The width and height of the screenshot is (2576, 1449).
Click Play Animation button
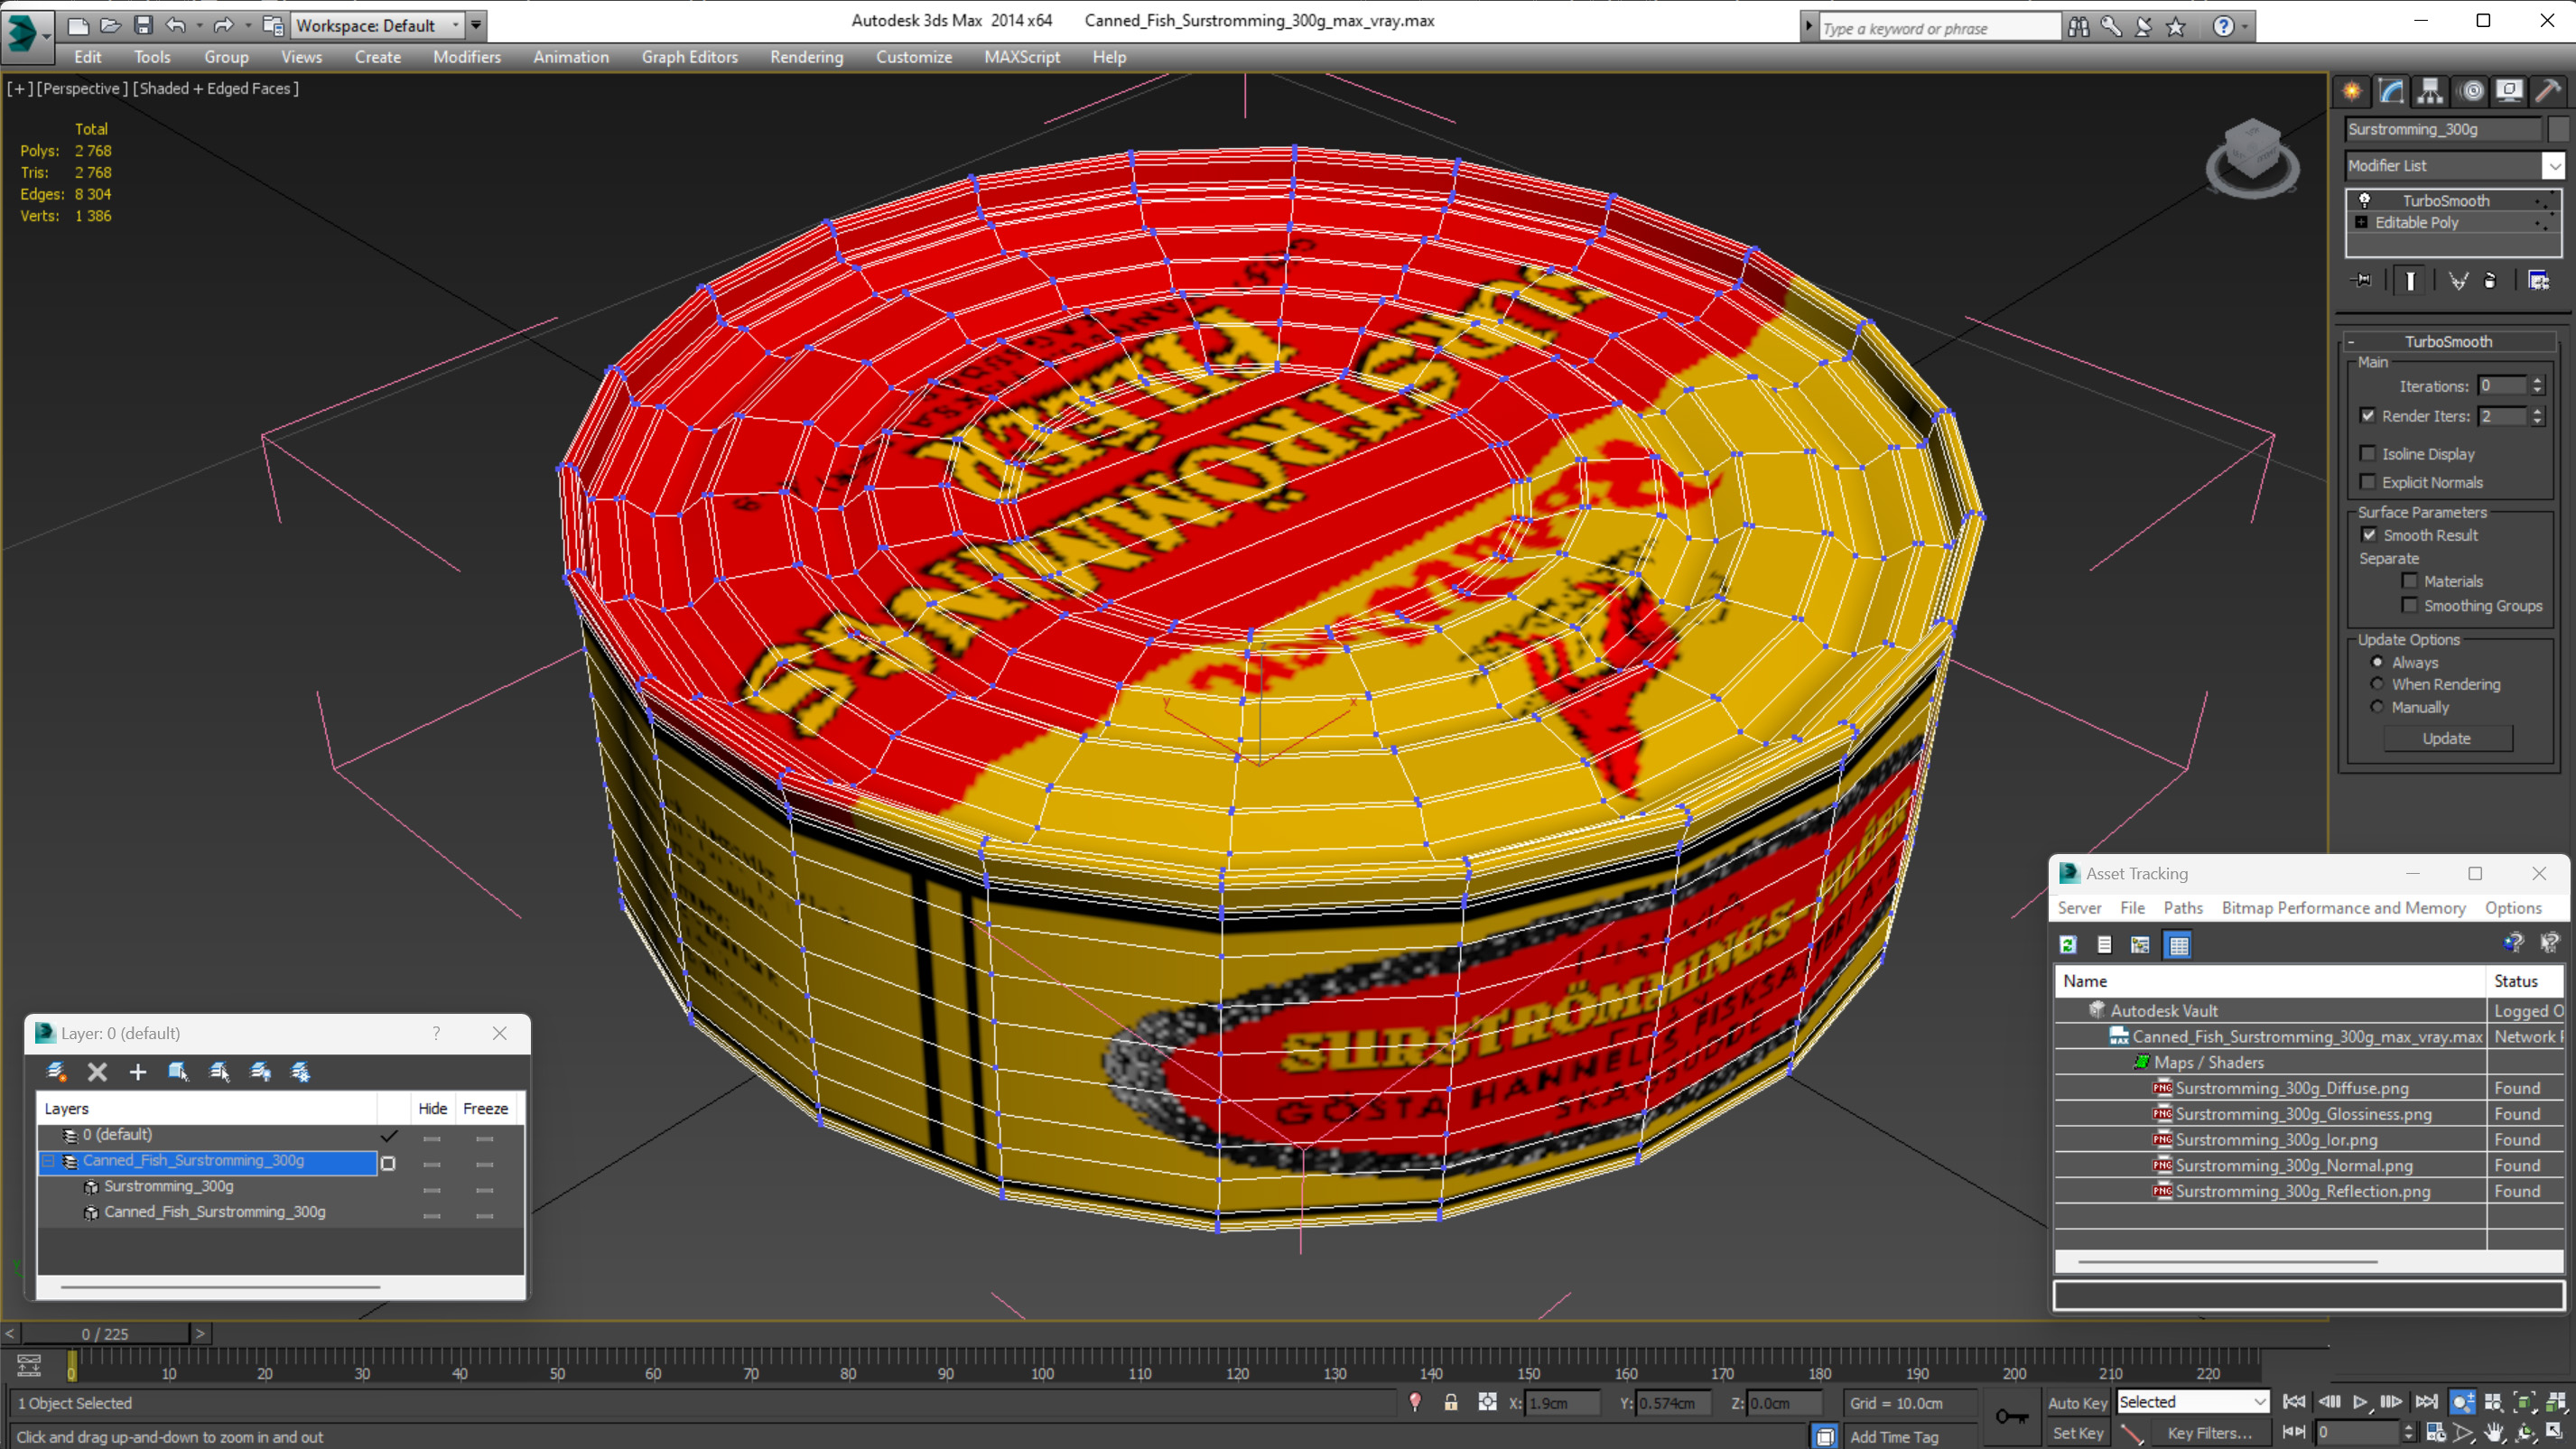2360,1402
